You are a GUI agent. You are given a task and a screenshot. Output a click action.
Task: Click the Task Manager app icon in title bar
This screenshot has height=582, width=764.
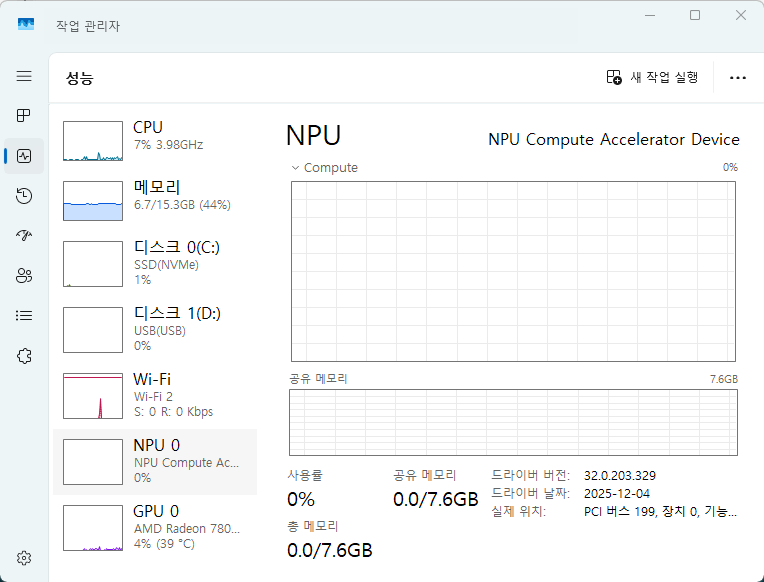point(26,23)
